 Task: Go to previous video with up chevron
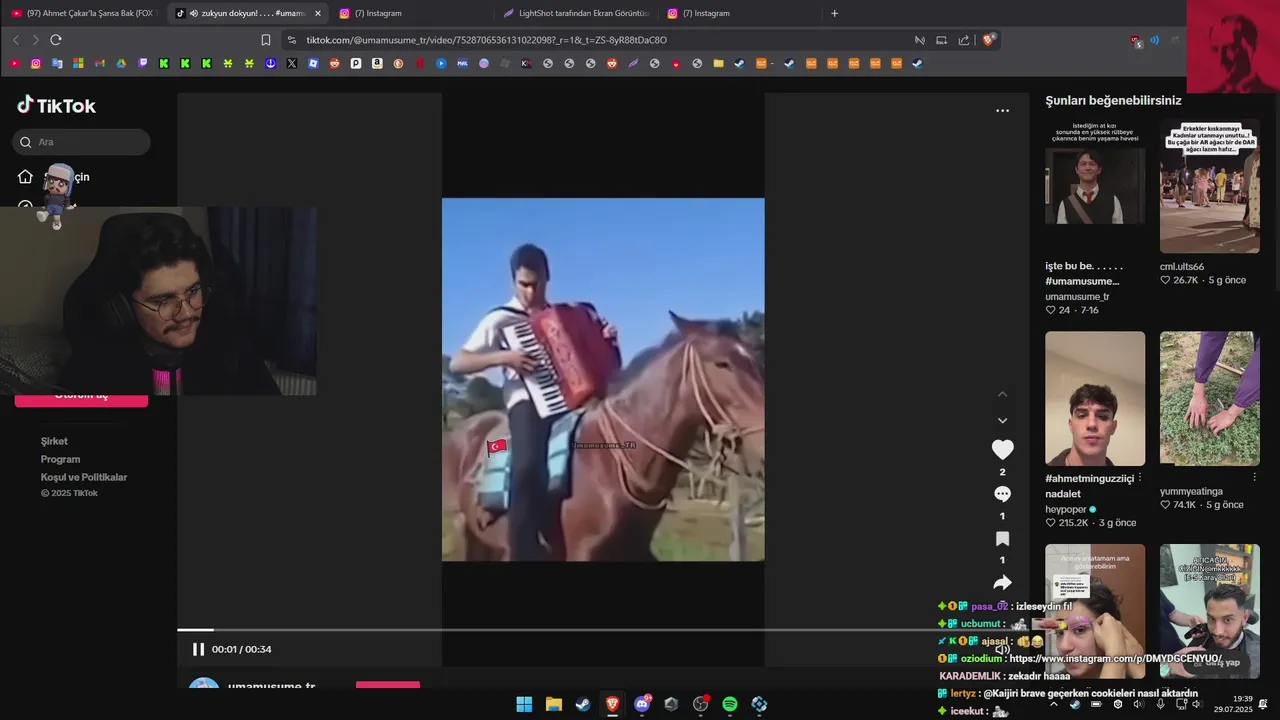click(1002, 394)
